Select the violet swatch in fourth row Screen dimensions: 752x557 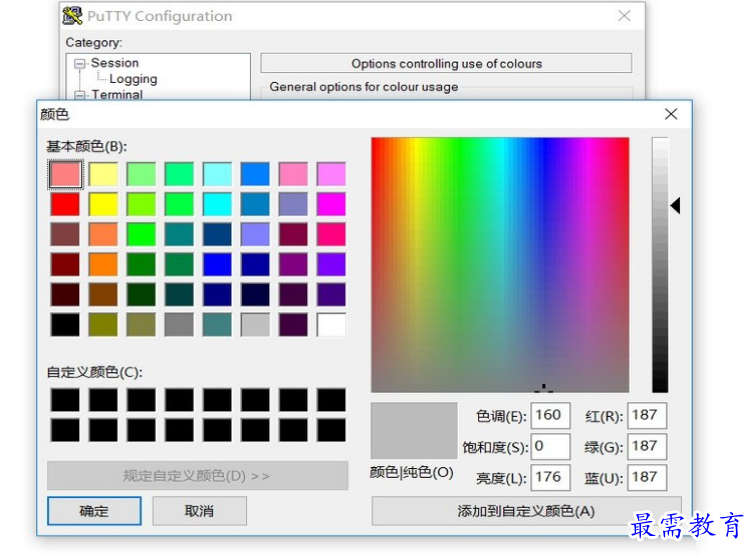pos(331,265)
